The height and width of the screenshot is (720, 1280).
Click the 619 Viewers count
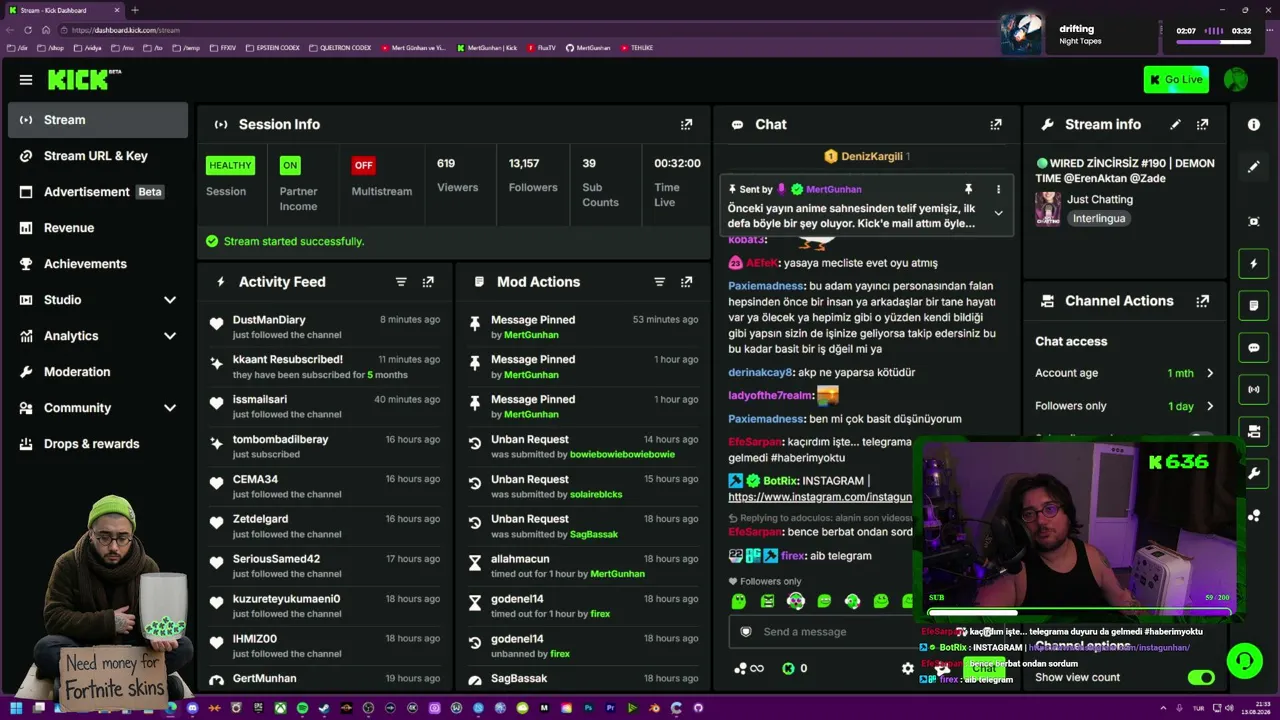pos(446,163)
